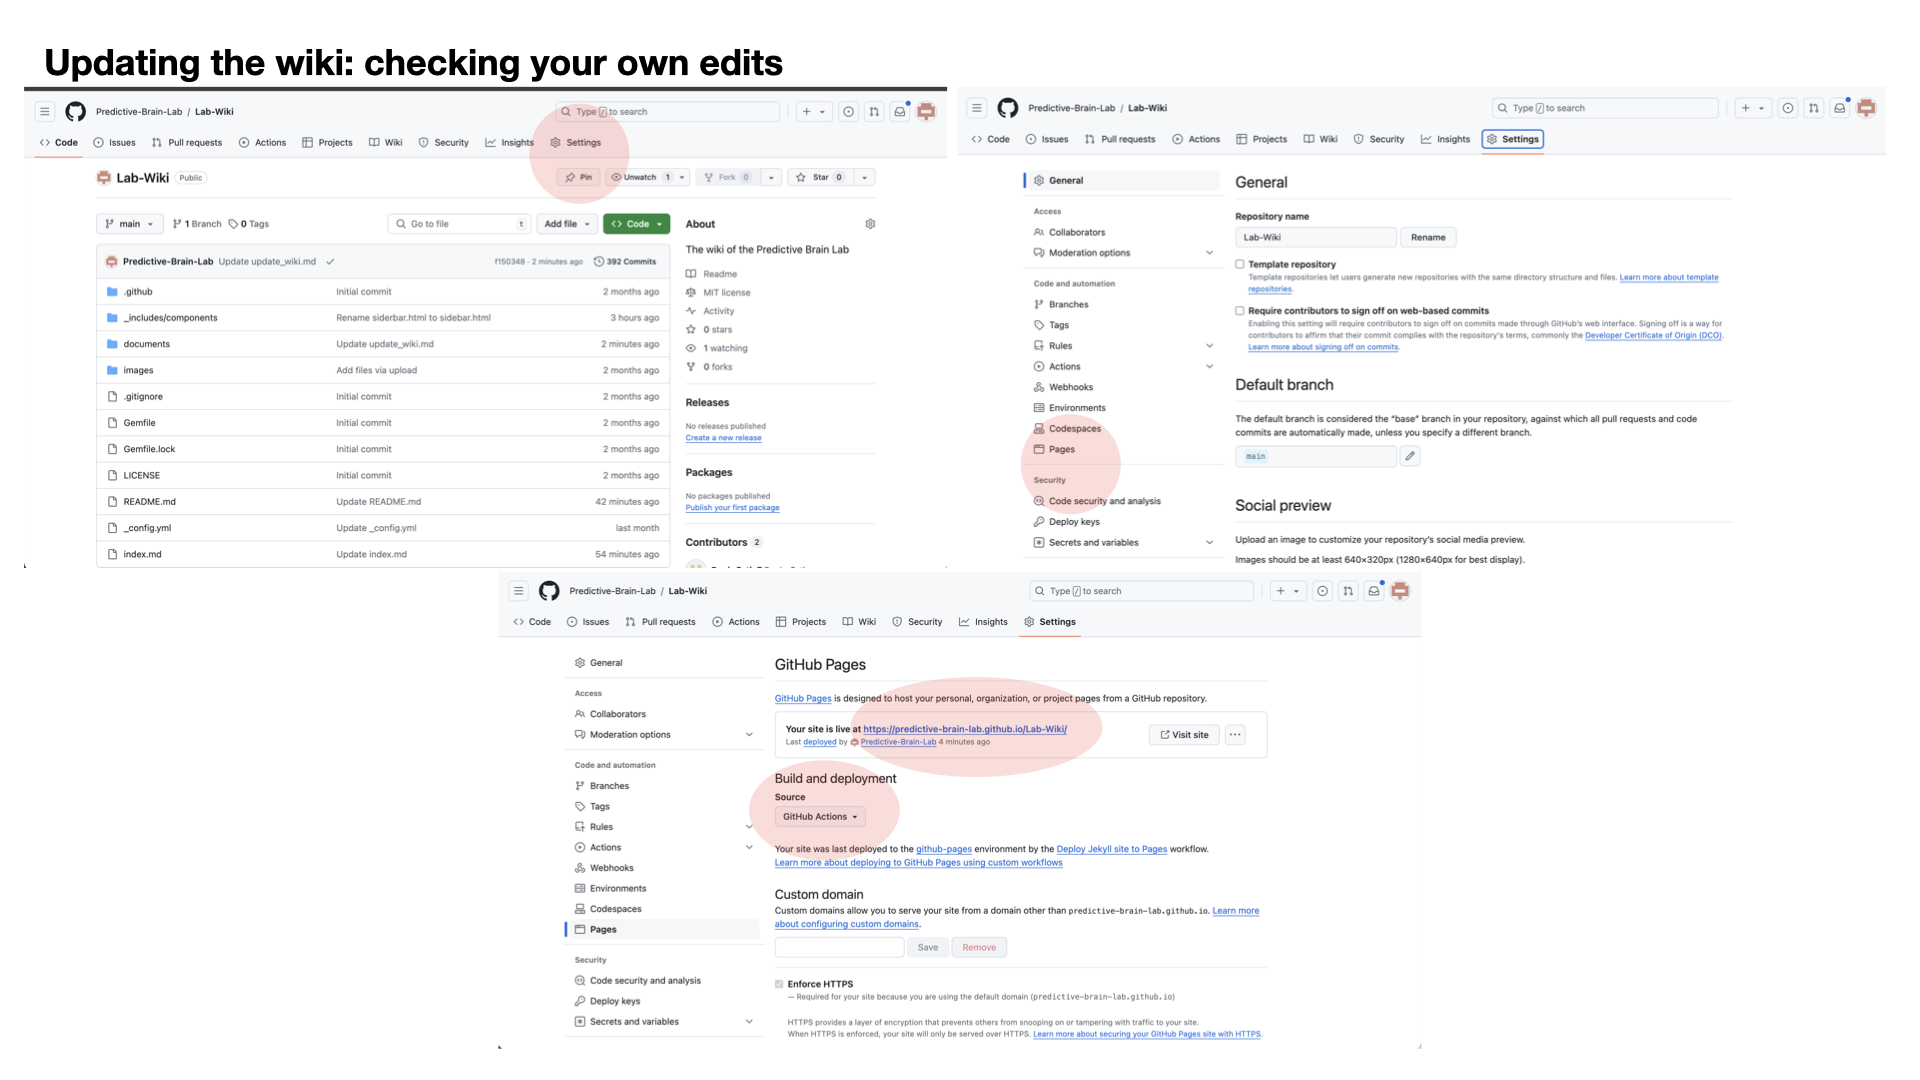Click the pencil edit icon next to the default branch field
The width and height of the screenshot is (1920, 1080).
pos(1410,456)
